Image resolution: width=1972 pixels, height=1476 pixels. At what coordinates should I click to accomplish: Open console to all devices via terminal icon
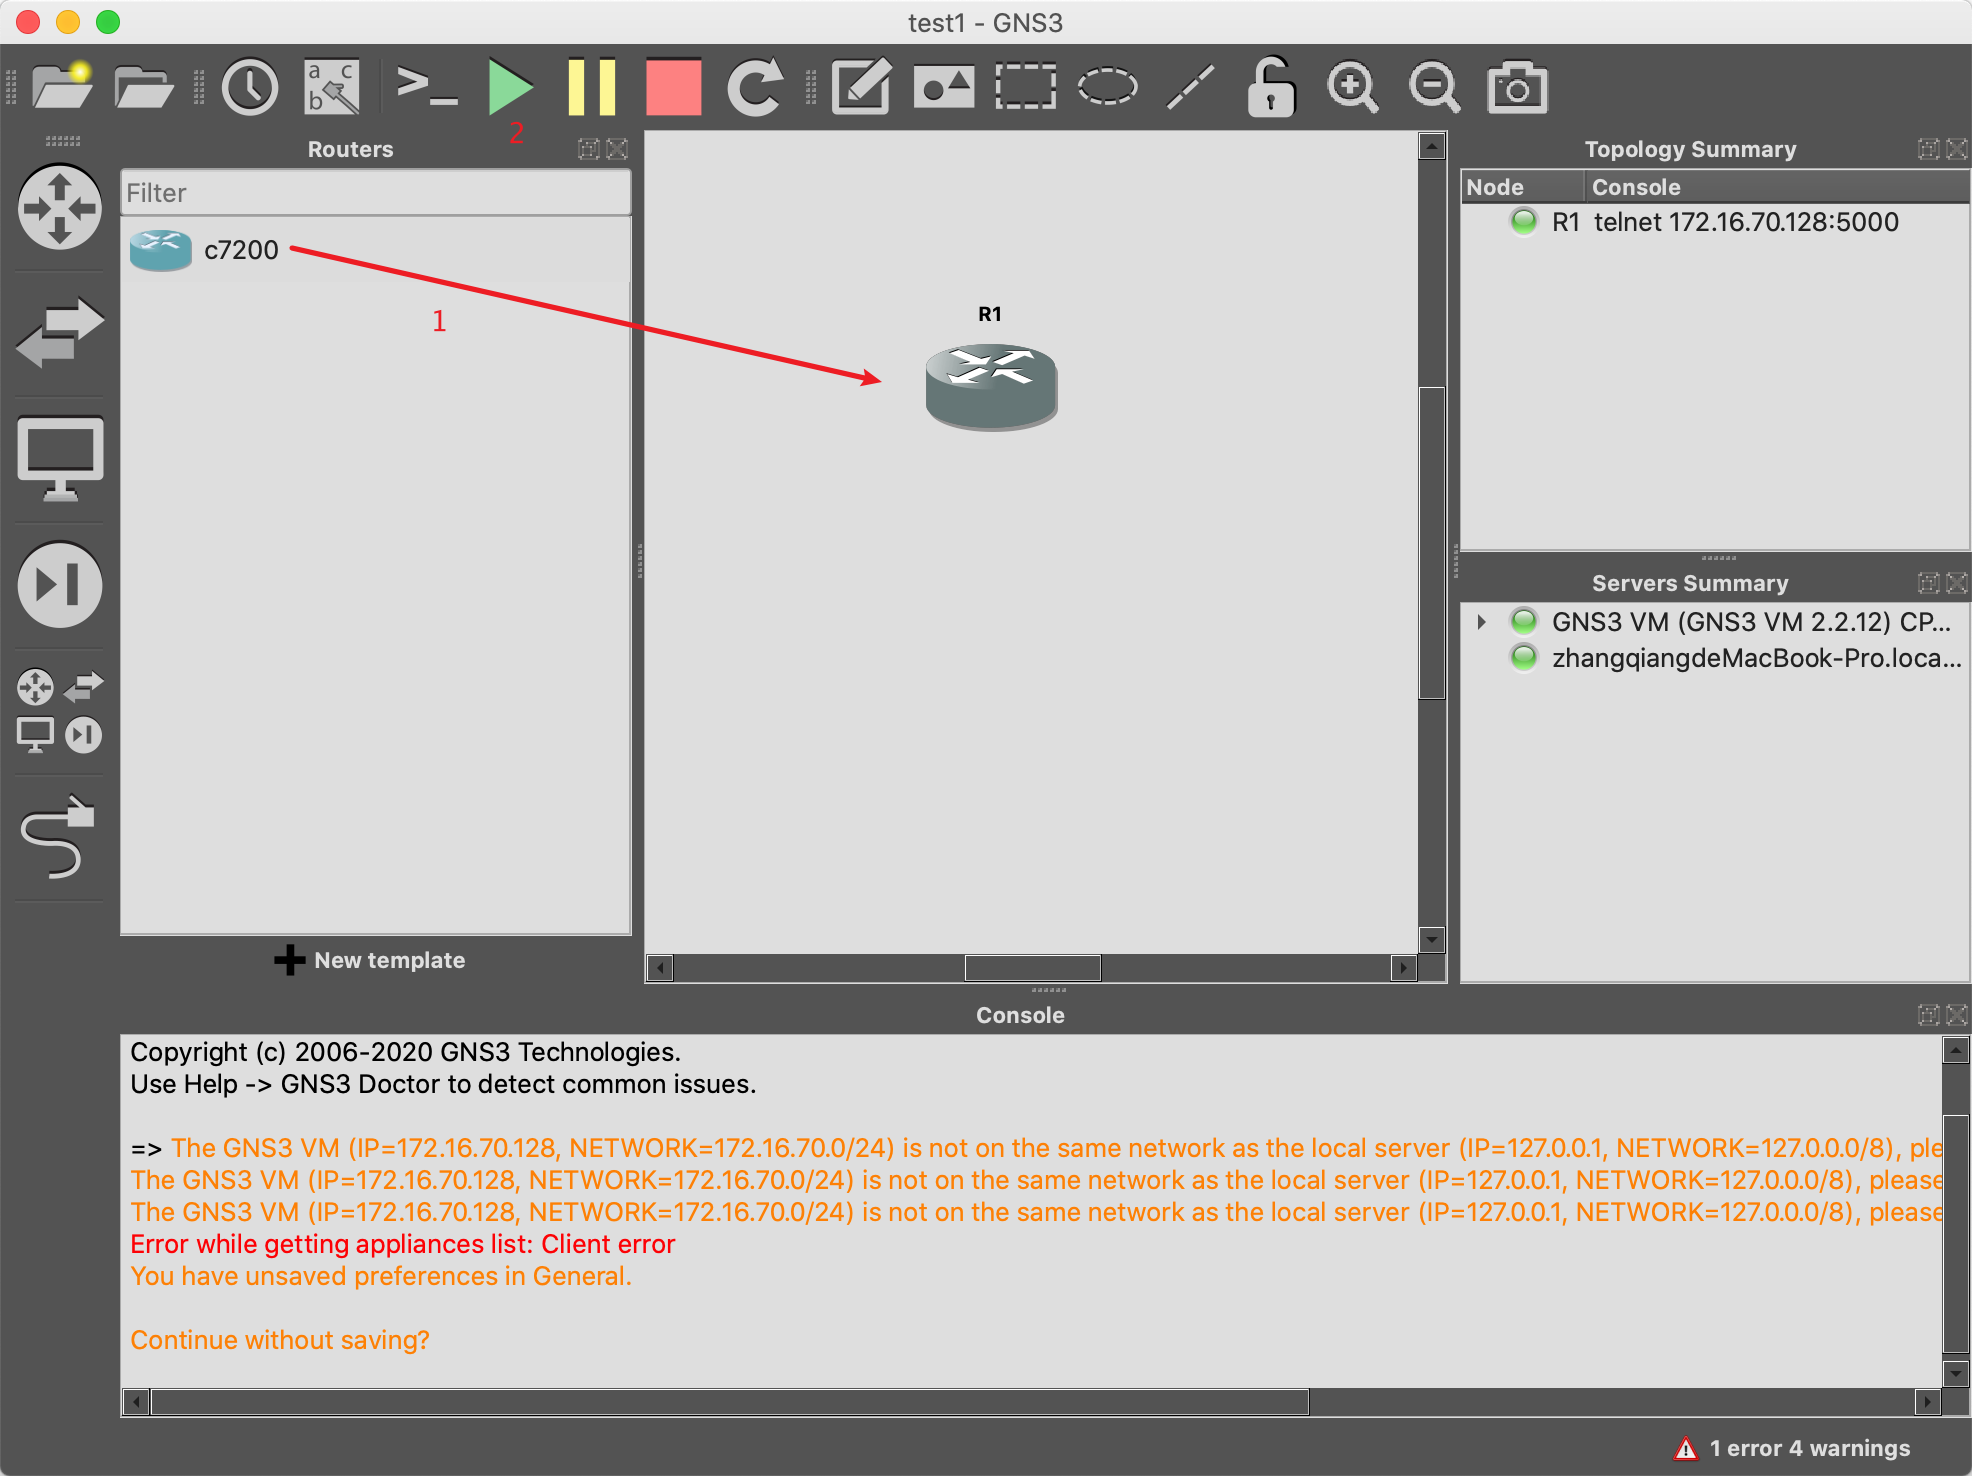pyautogui.click(x=427, y=88)
